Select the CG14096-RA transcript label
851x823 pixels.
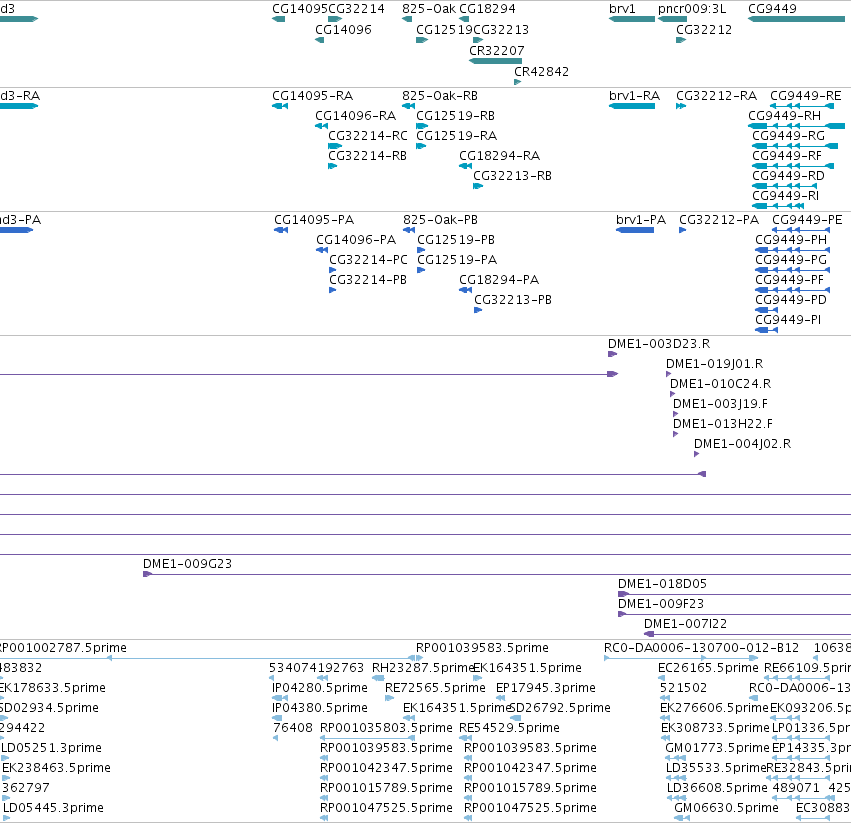coord(355,116)
